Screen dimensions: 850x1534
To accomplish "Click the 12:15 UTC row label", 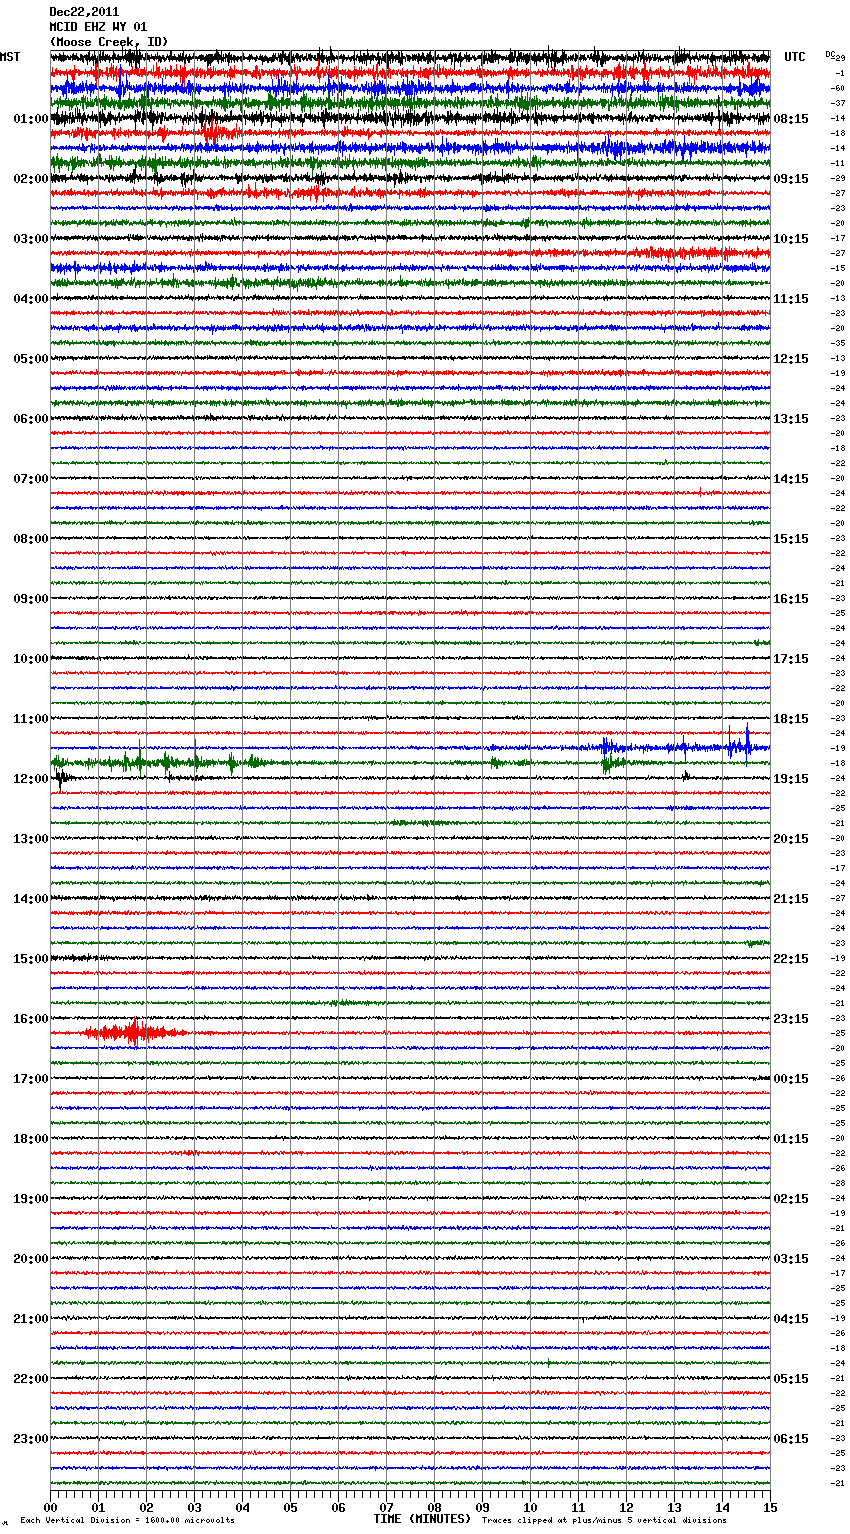I will (x=791, y=359).
